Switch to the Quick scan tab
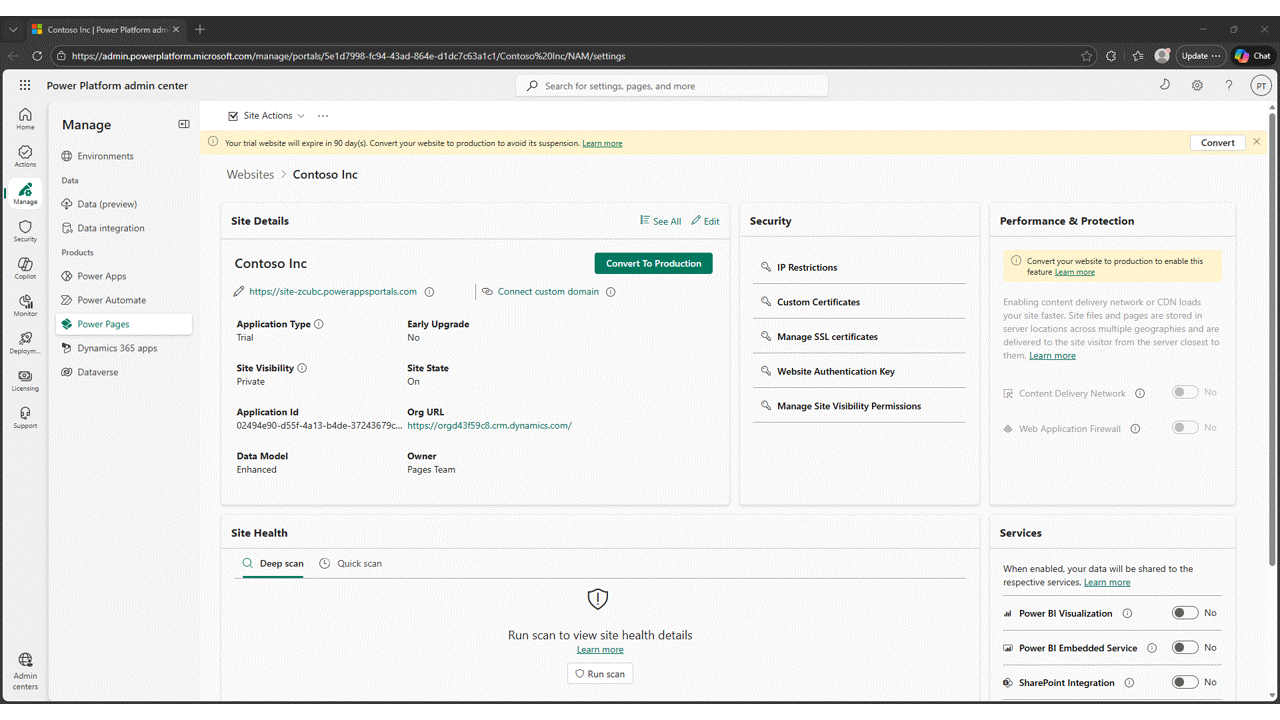The height and width of the screenshot is (720, 1280). [351, 564]
